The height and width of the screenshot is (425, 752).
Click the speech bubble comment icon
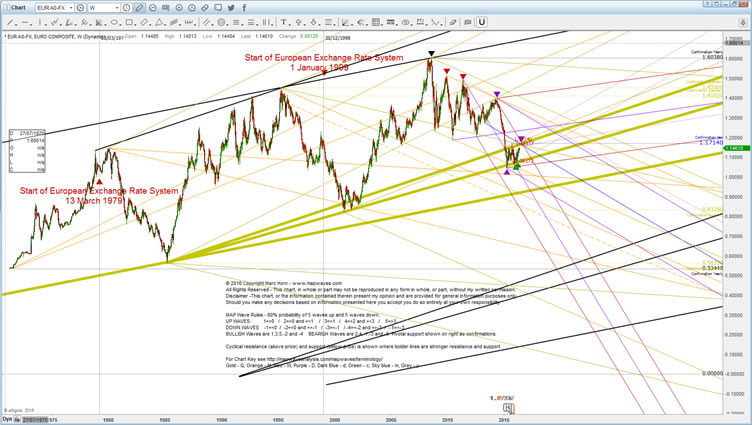point(218,8)
